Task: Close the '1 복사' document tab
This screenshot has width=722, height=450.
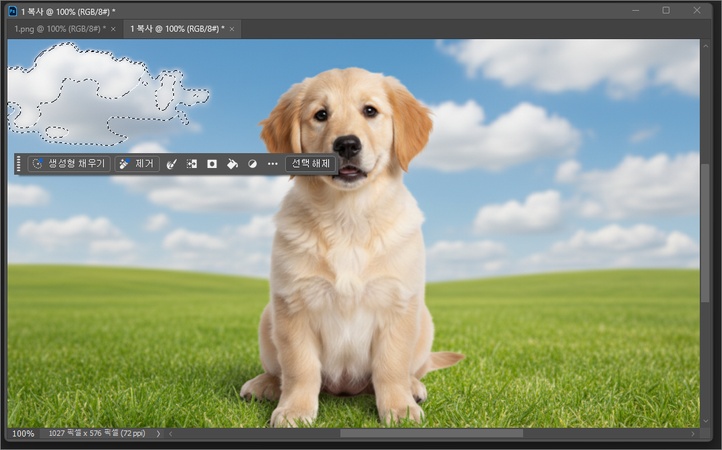Action: [230, 29]
